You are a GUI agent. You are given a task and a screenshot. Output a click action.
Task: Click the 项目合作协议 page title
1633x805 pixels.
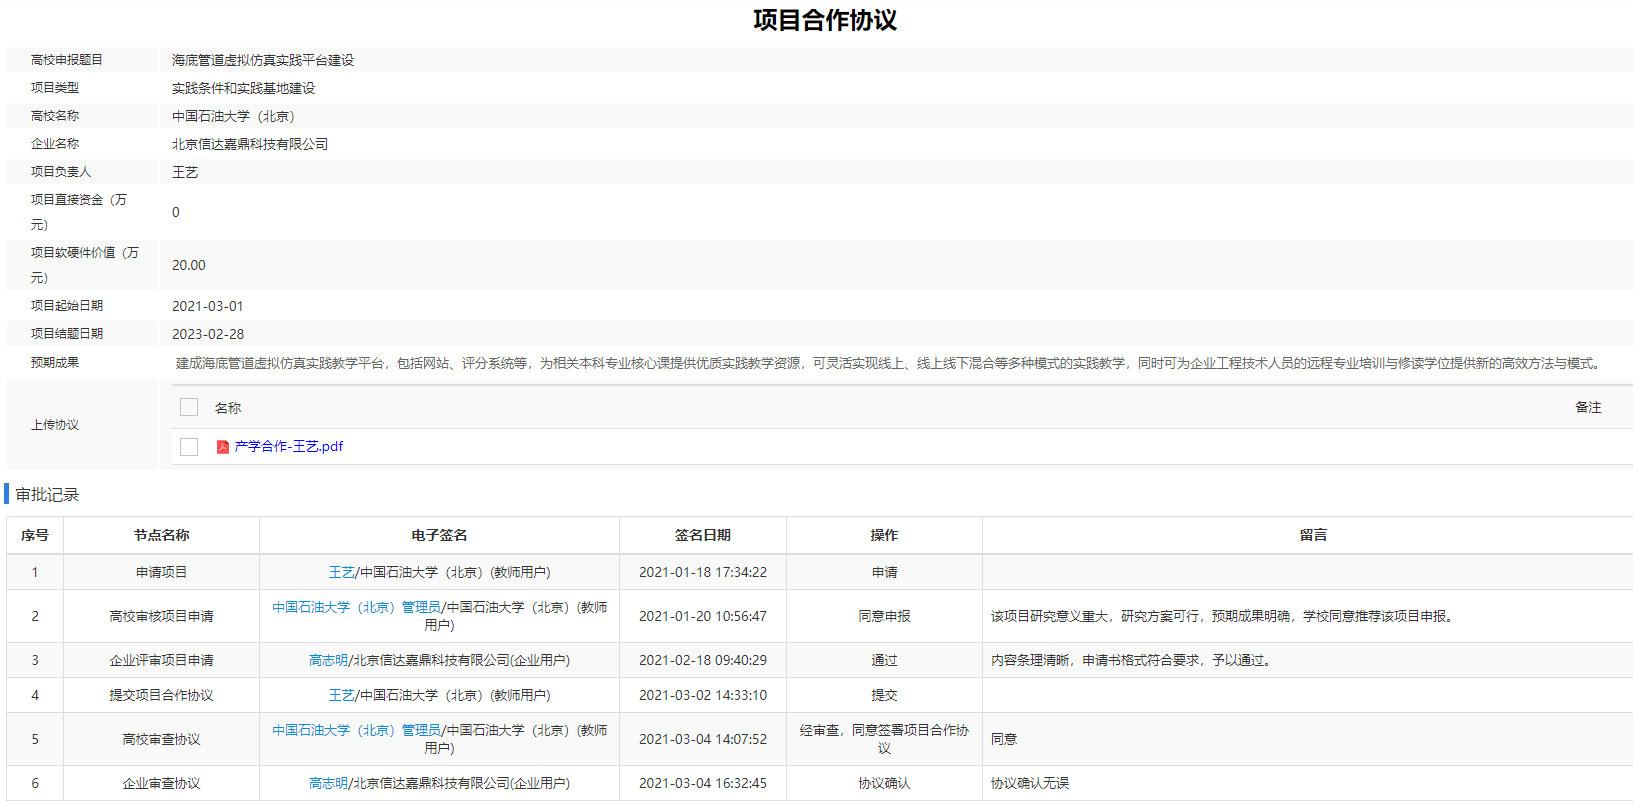(824, 20)
